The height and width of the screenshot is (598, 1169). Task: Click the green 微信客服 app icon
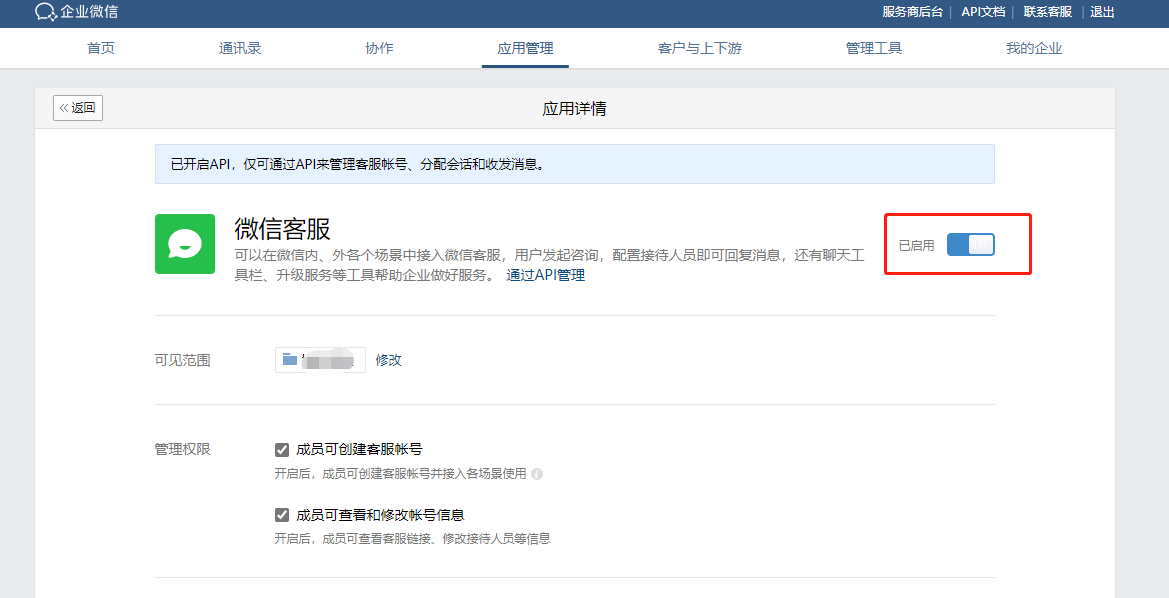pyautogui.click(x=185, y=244)
